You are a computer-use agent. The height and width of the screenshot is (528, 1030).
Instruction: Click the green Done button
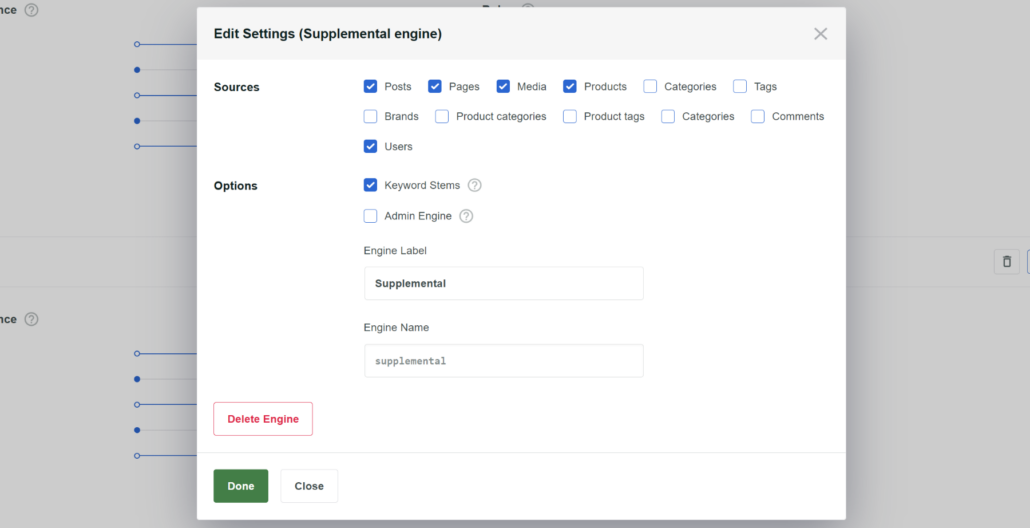pyautogui.click(x=240, y=486)
